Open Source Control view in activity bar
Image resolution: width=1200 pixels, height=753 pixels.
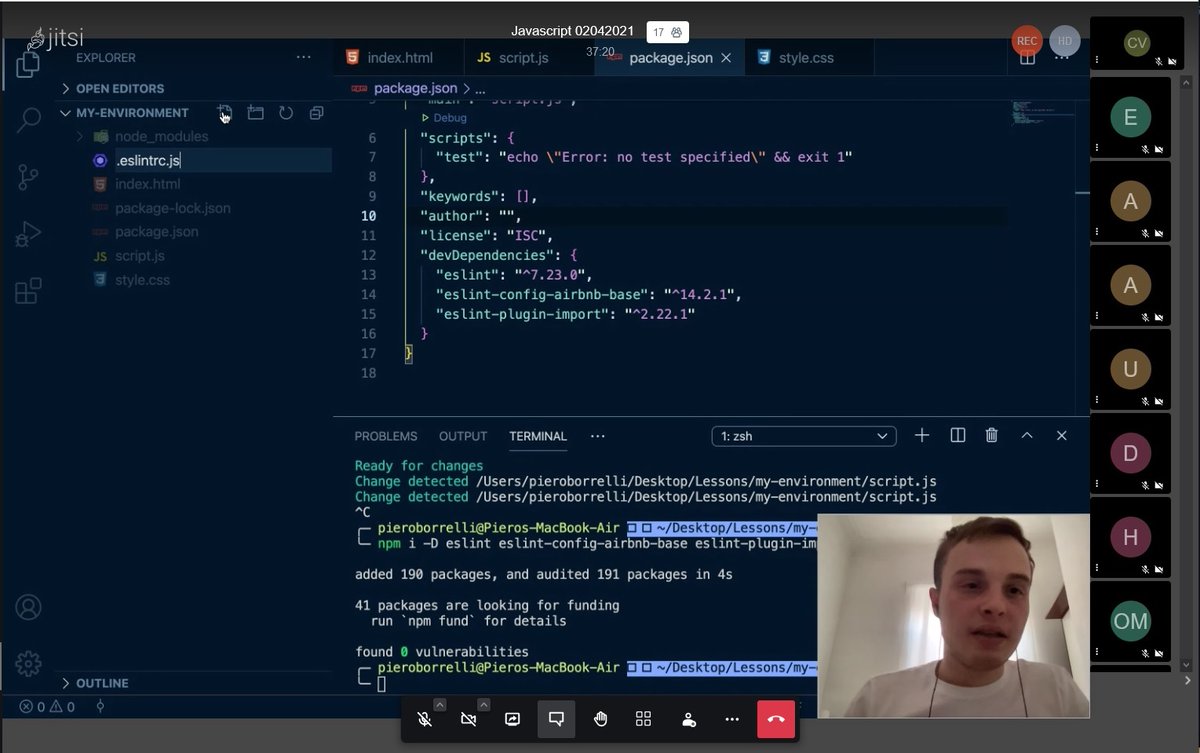[x=28, y=178]
